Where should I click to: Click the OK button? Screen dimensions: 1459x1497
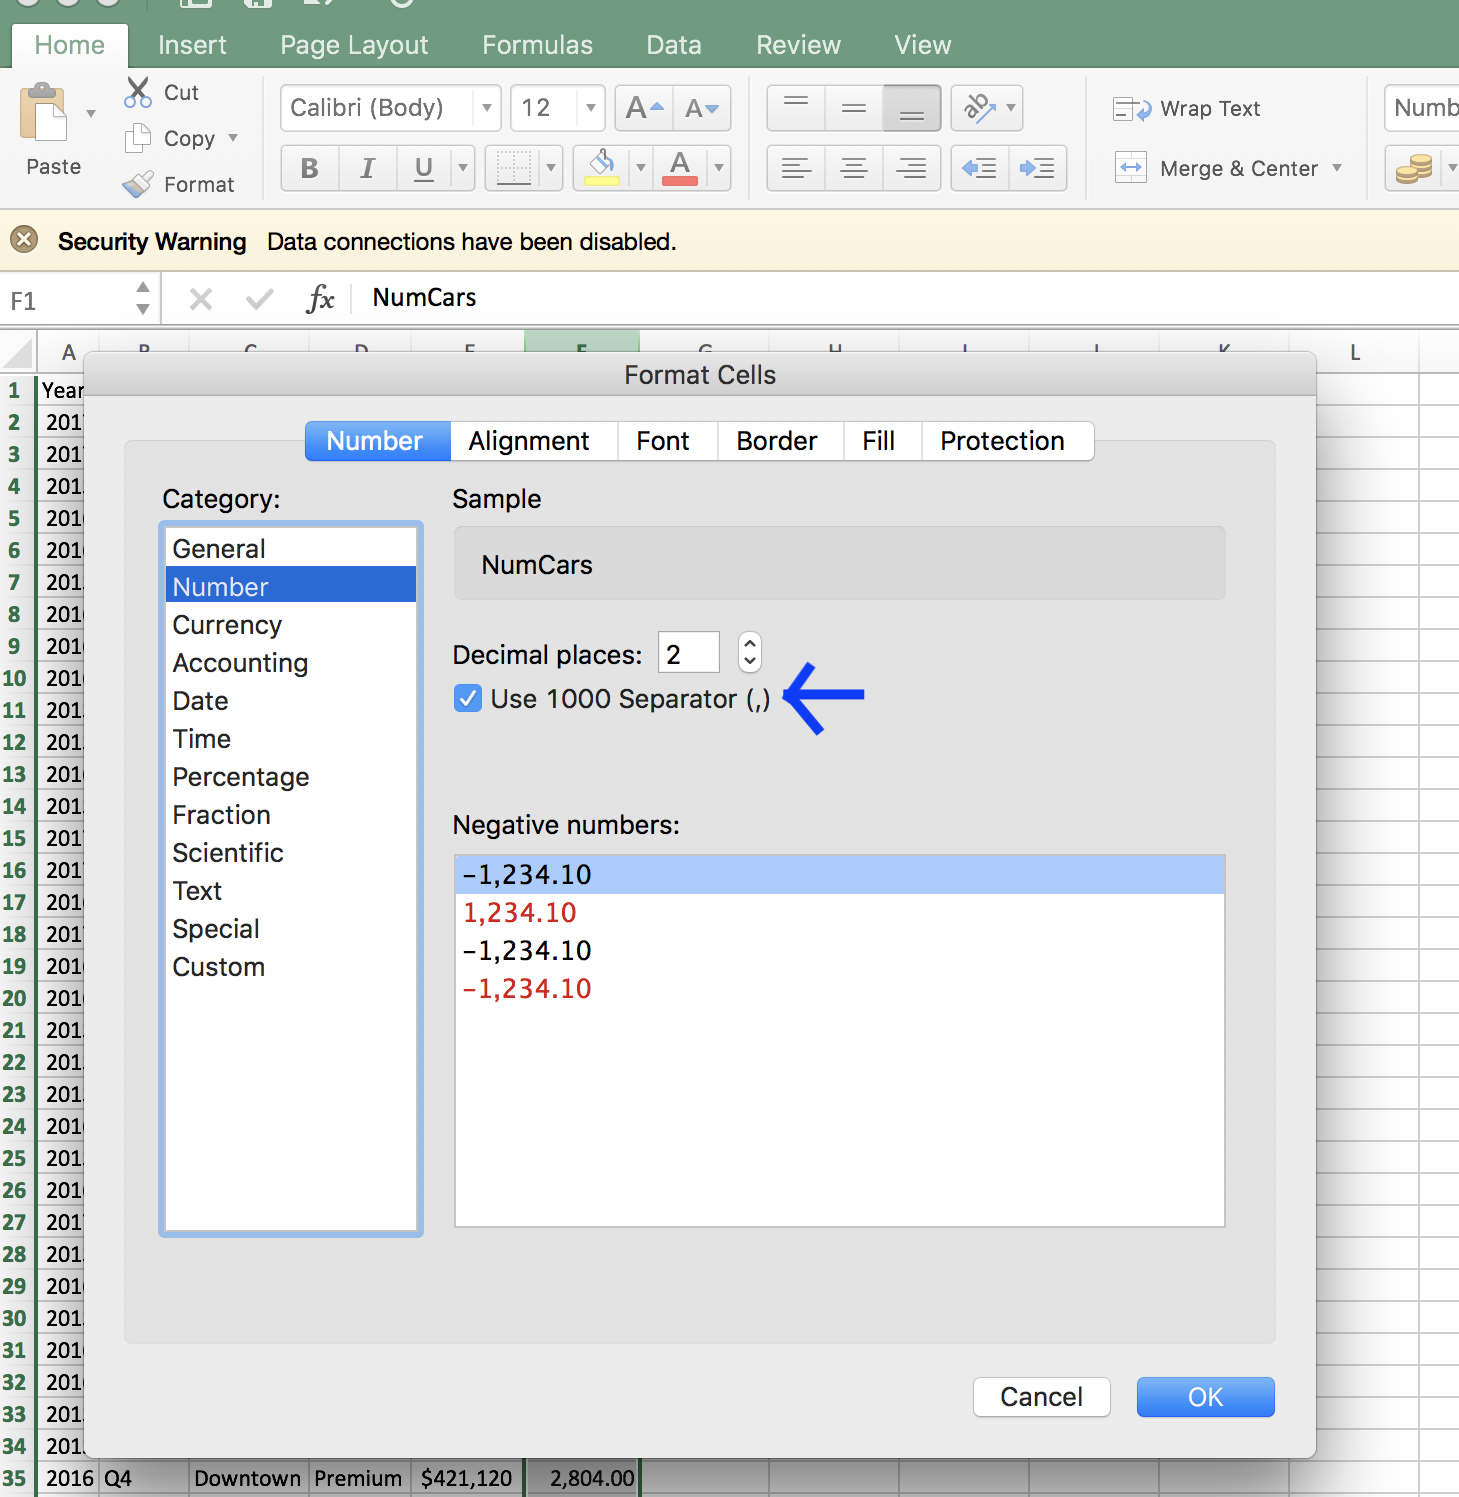pyautogui.click(x=1204, y=1397)
